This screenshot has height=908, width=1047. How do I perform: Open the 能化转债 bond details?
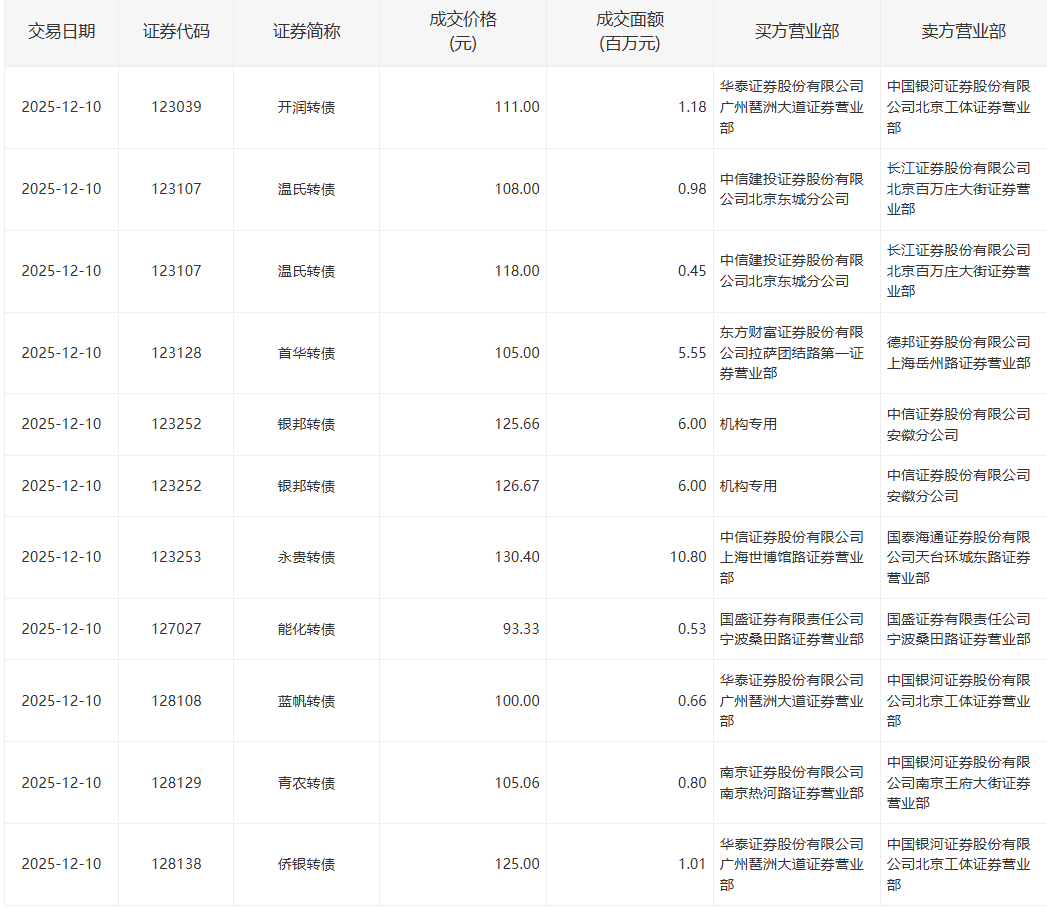pyautogui.click(x=306, y=629)
